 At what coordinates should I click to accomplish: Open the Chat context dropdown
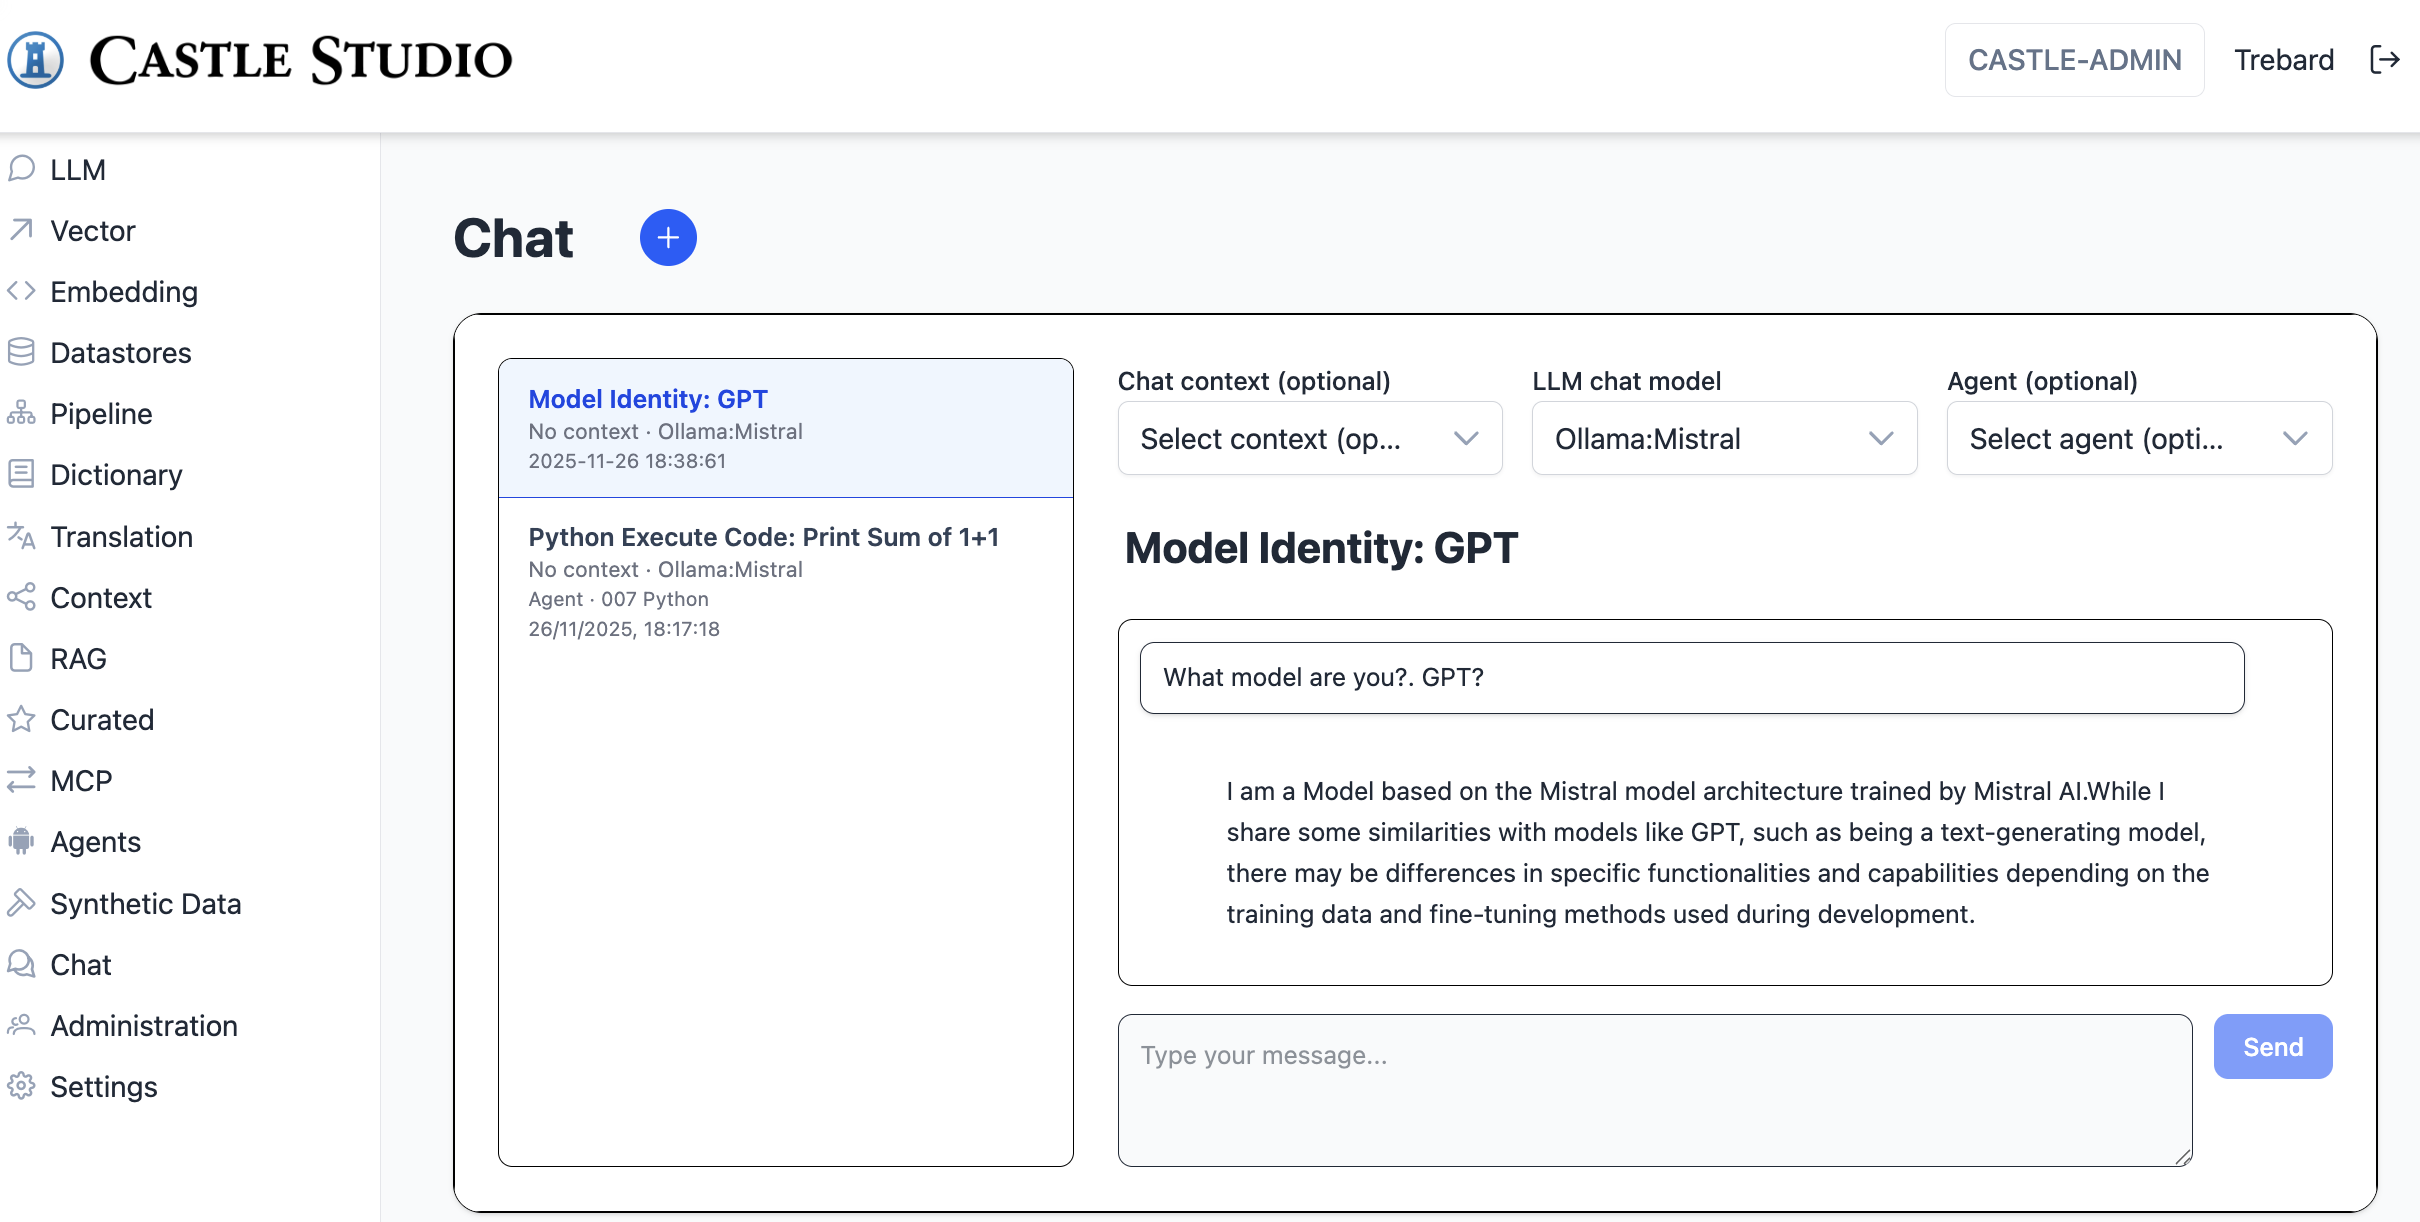tap(1309, 439)
